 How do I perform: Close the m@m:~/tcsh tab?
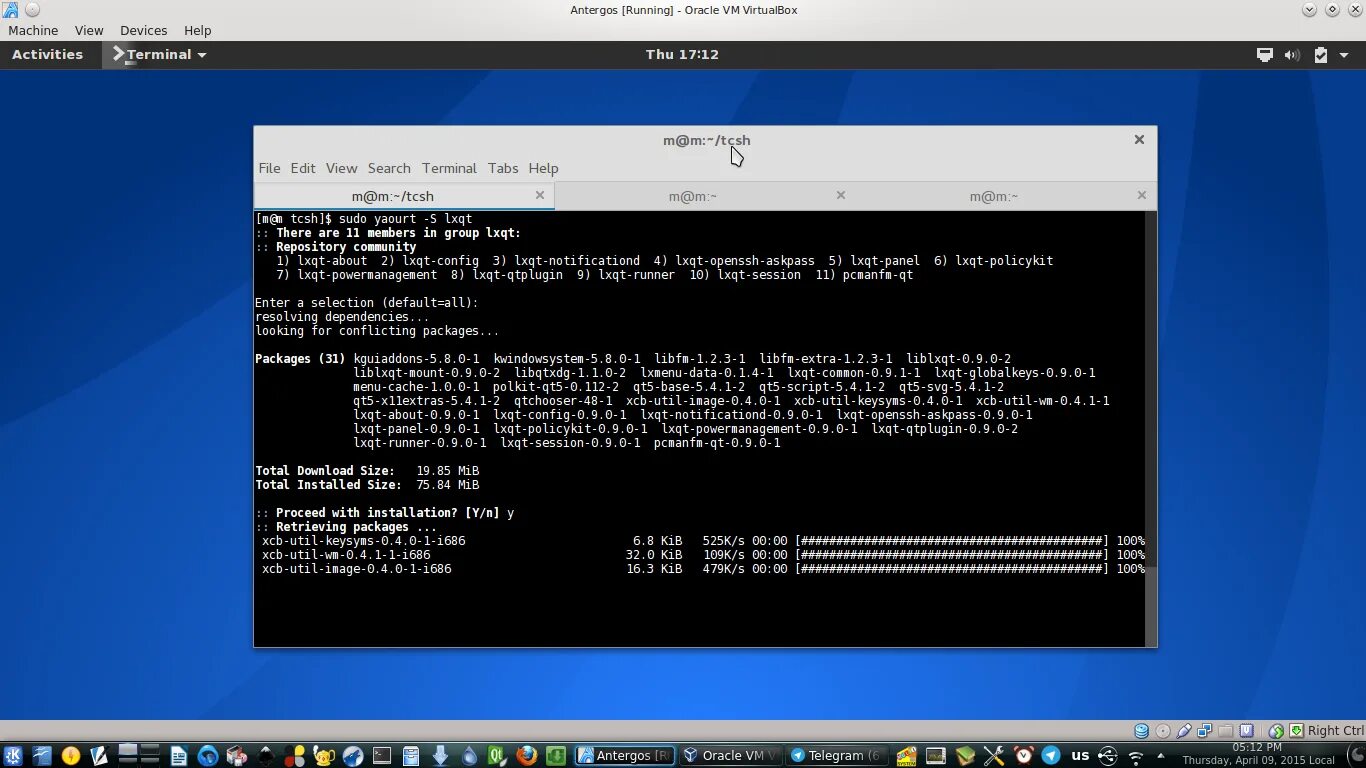[x=540, y=195]
